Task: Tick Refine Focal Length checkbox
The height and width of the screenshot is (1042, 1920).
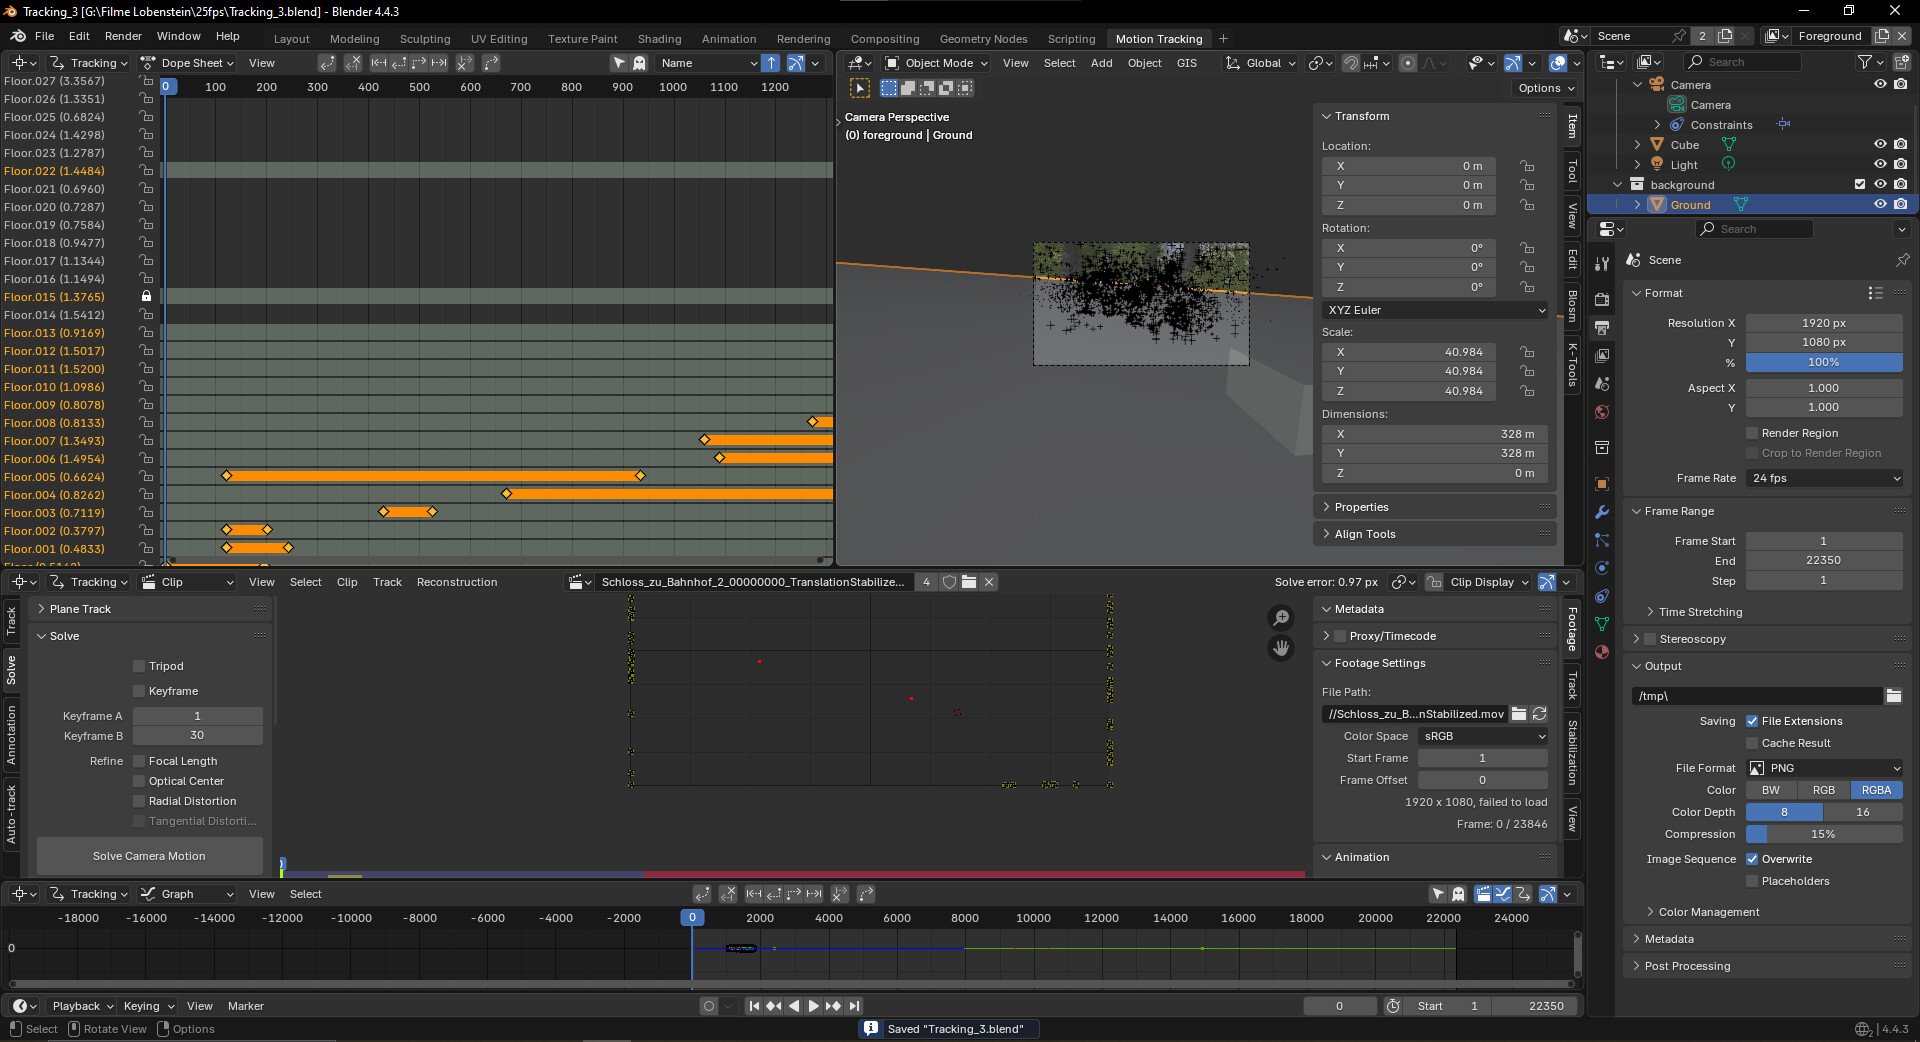Action: [140, 761]
